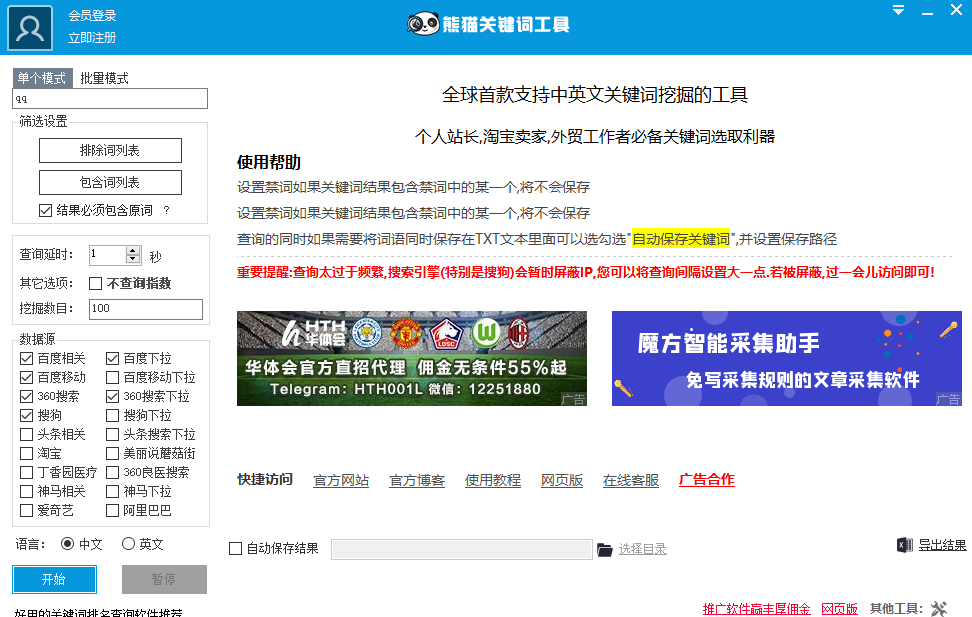Click the red 广告合作 link

(x=707, y=480)
